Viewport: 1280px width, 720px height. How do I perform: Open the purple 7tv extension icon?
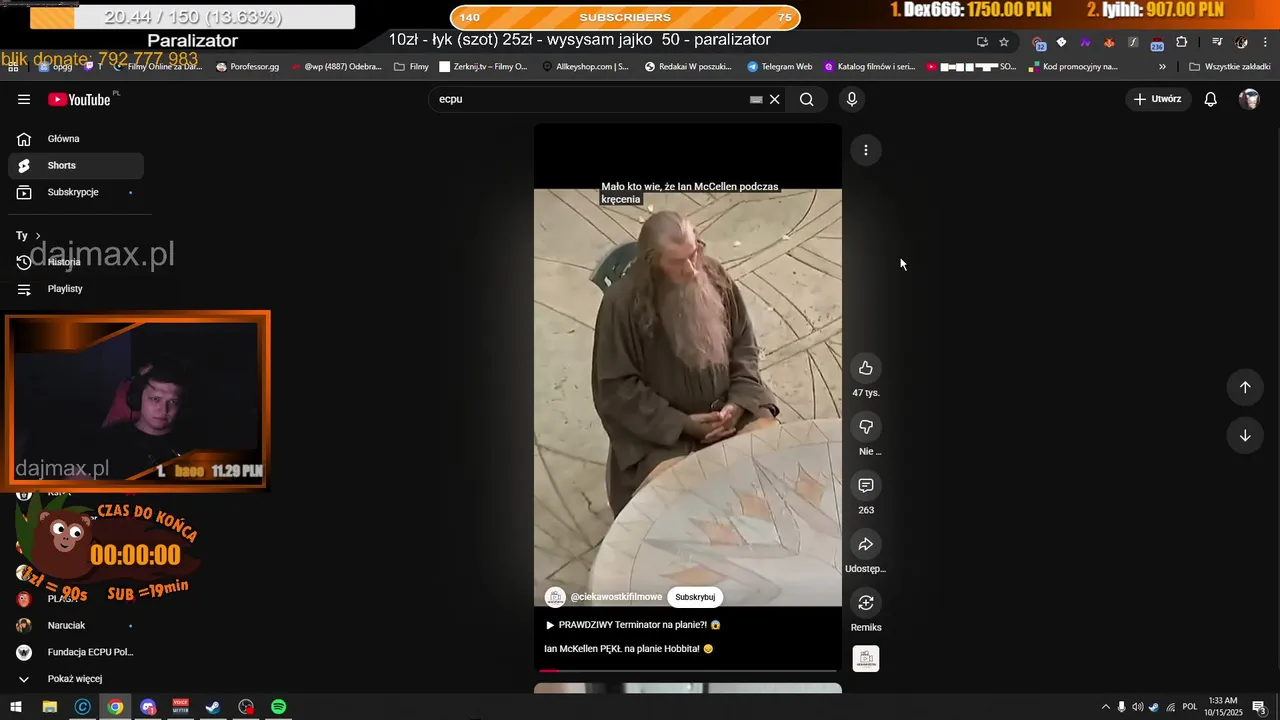pyautogui.click(x=1085, y=42)
